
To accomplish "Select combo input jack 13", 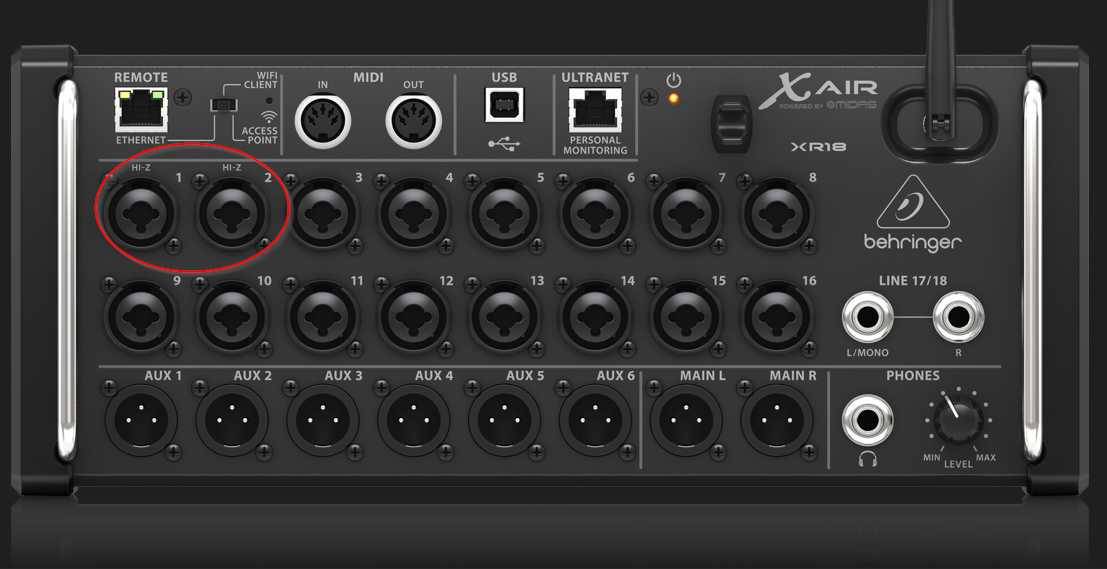I will (504, 316).
